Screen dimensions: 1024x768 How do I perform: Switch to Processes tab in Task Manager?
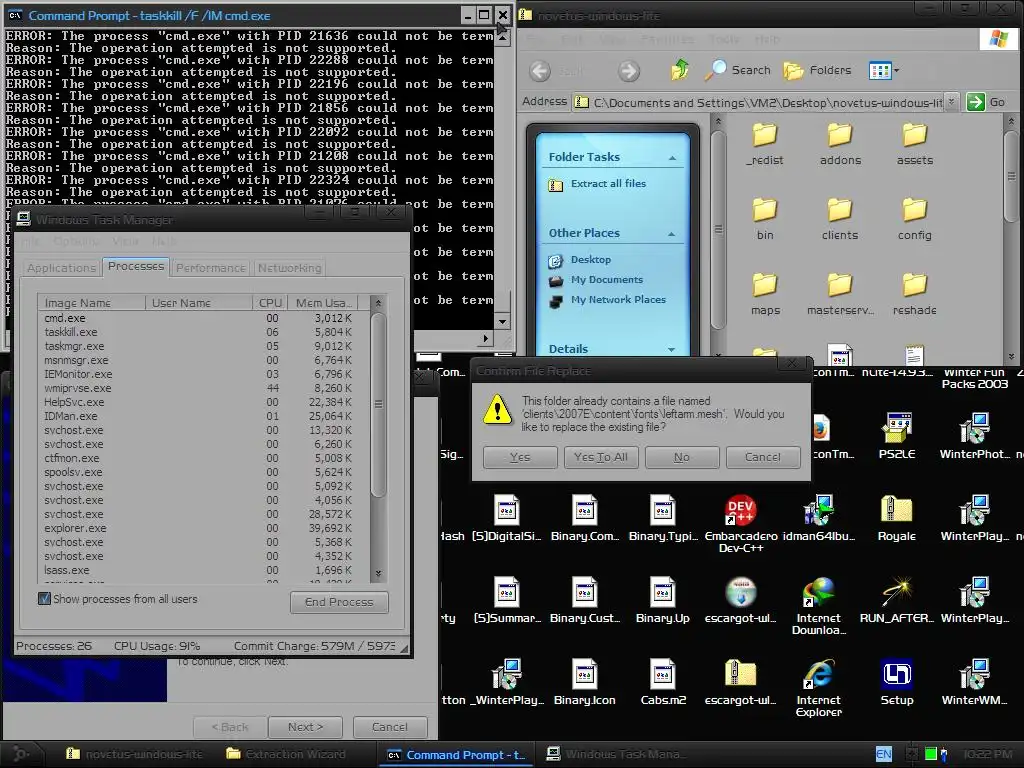(136, 266)
